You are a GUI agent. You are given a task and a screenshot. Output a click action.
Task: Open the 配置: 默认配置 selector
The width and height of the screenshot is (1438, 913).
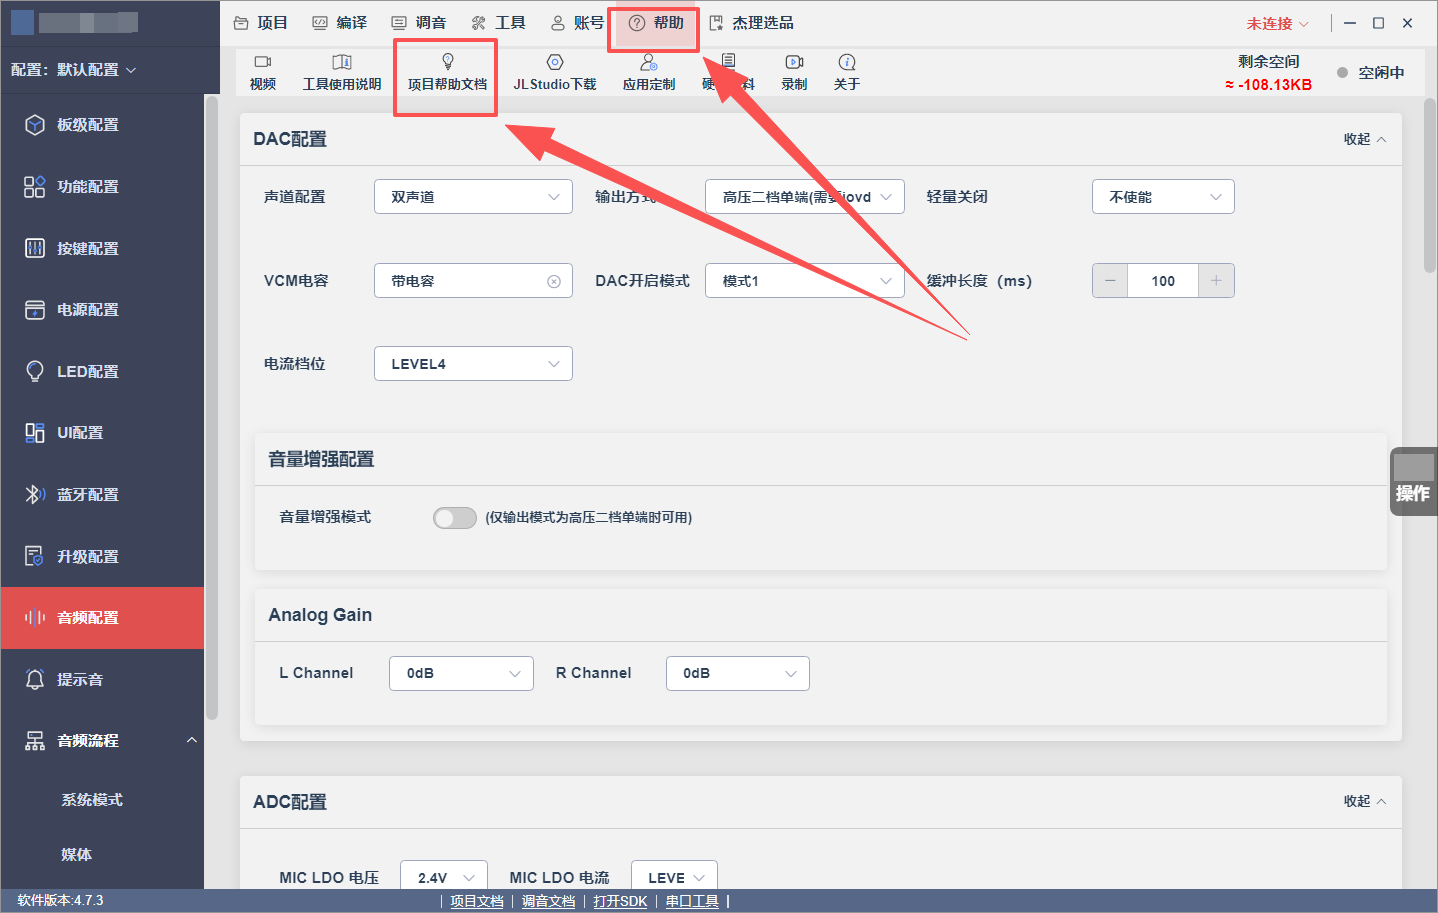(74, 70)
